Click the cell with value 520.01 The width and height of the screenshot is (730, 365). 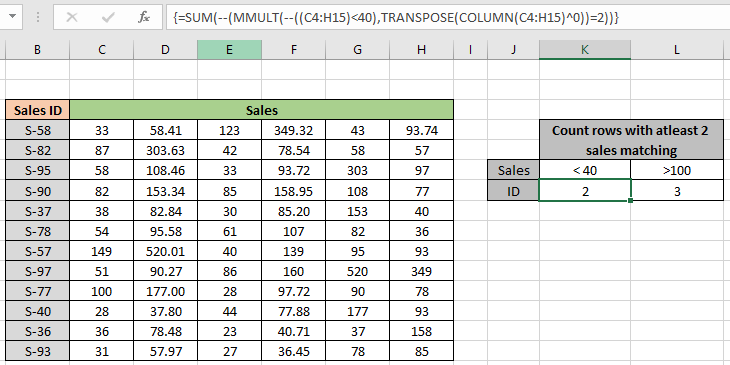click(165, 251)
